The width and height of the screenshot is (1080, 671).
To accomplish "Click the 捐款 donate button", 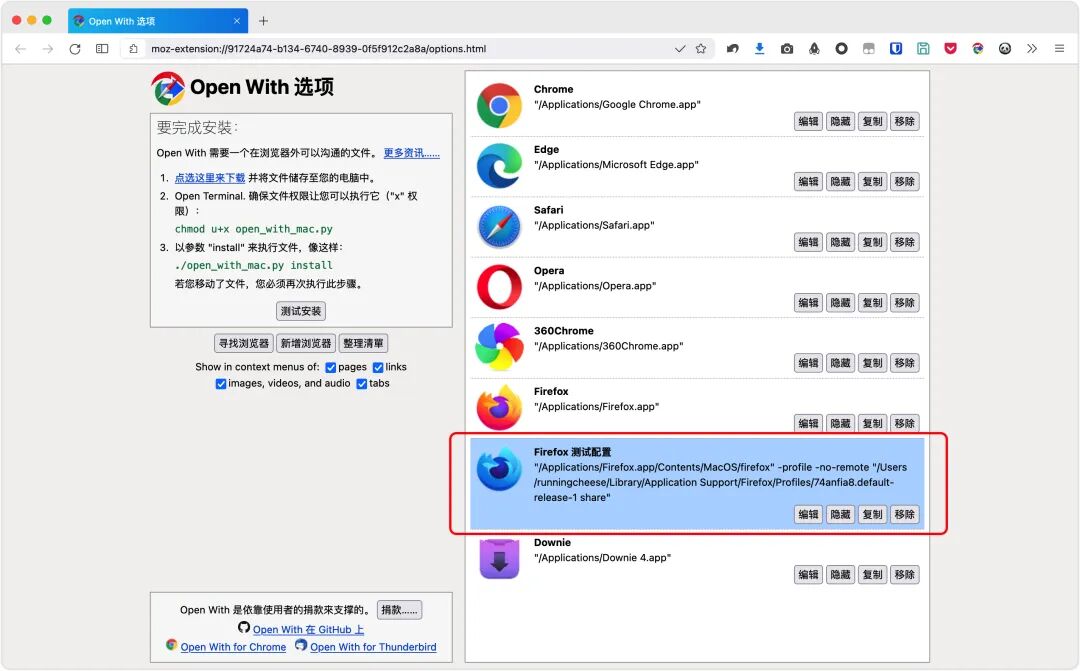I will click(399, 610).
